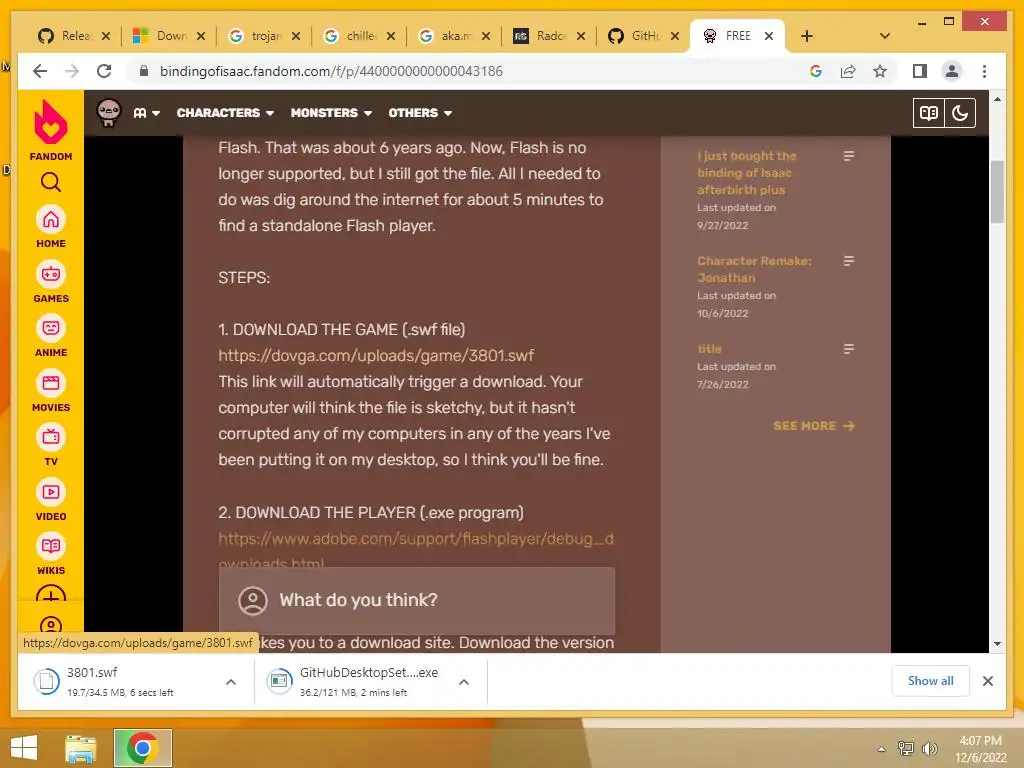This screenshot has width=1024, height=768.
Task: Click the address bar URL
Action: click(x=331, y=71)
